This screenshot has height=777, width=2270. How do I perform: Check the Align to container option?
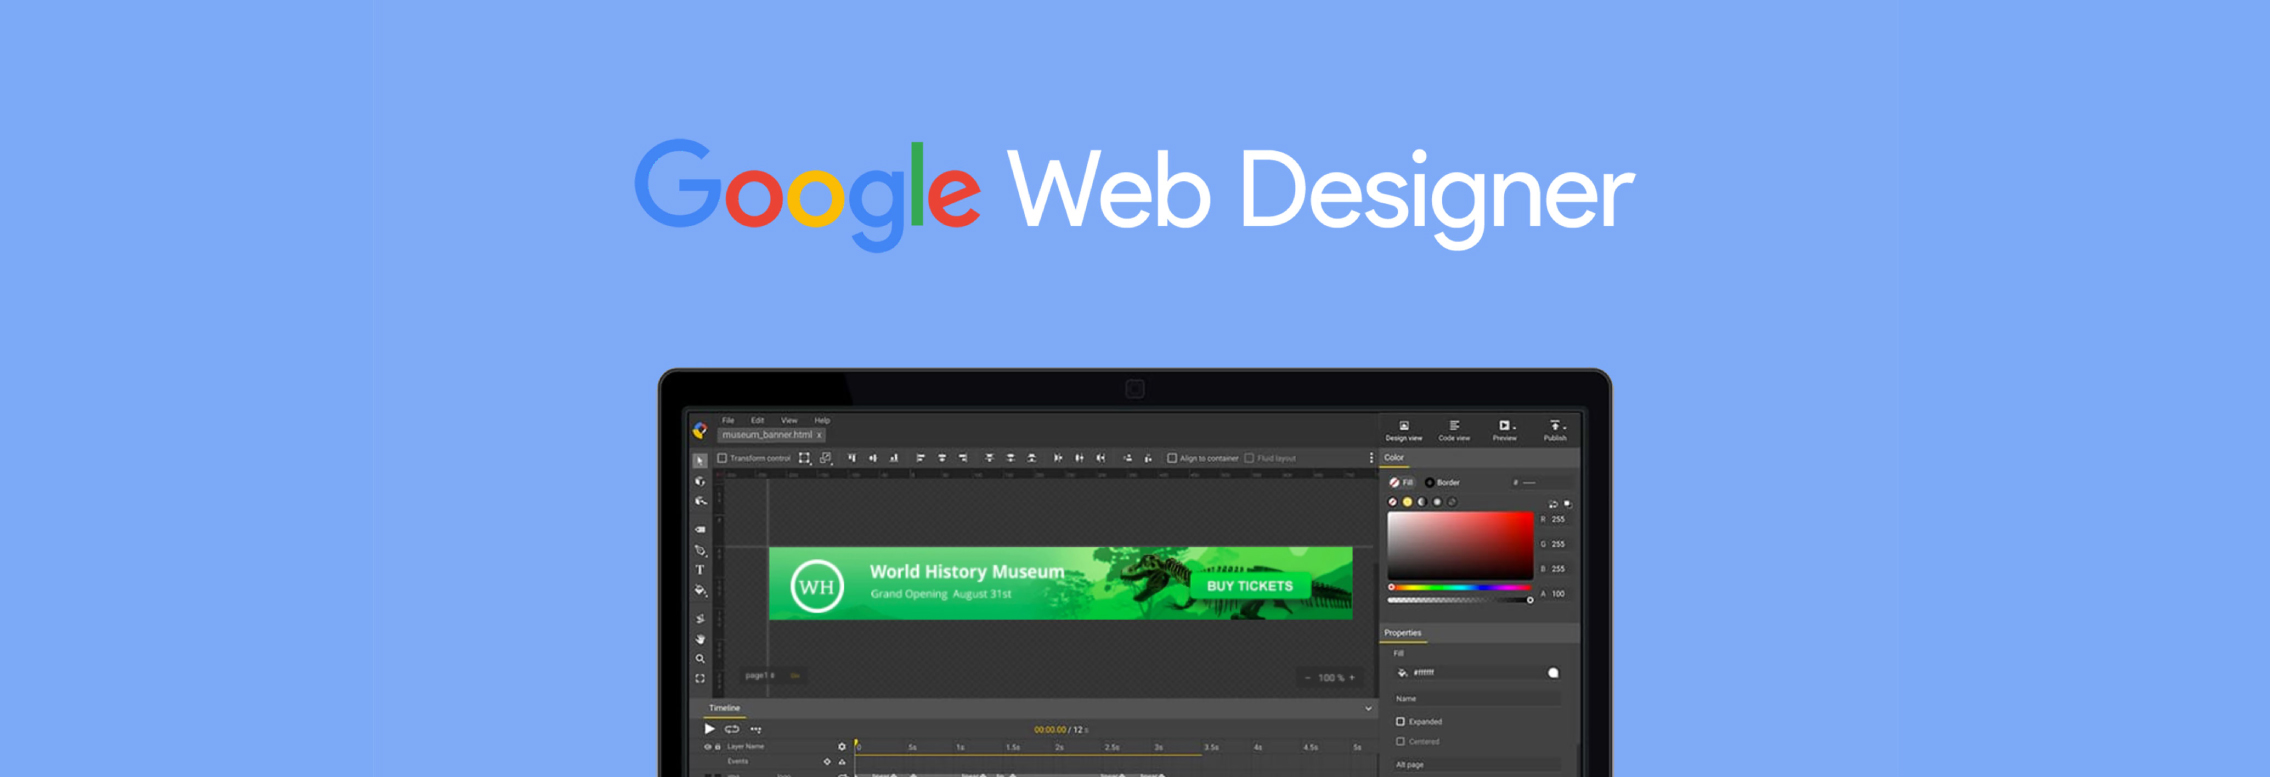pos(1172,458)
